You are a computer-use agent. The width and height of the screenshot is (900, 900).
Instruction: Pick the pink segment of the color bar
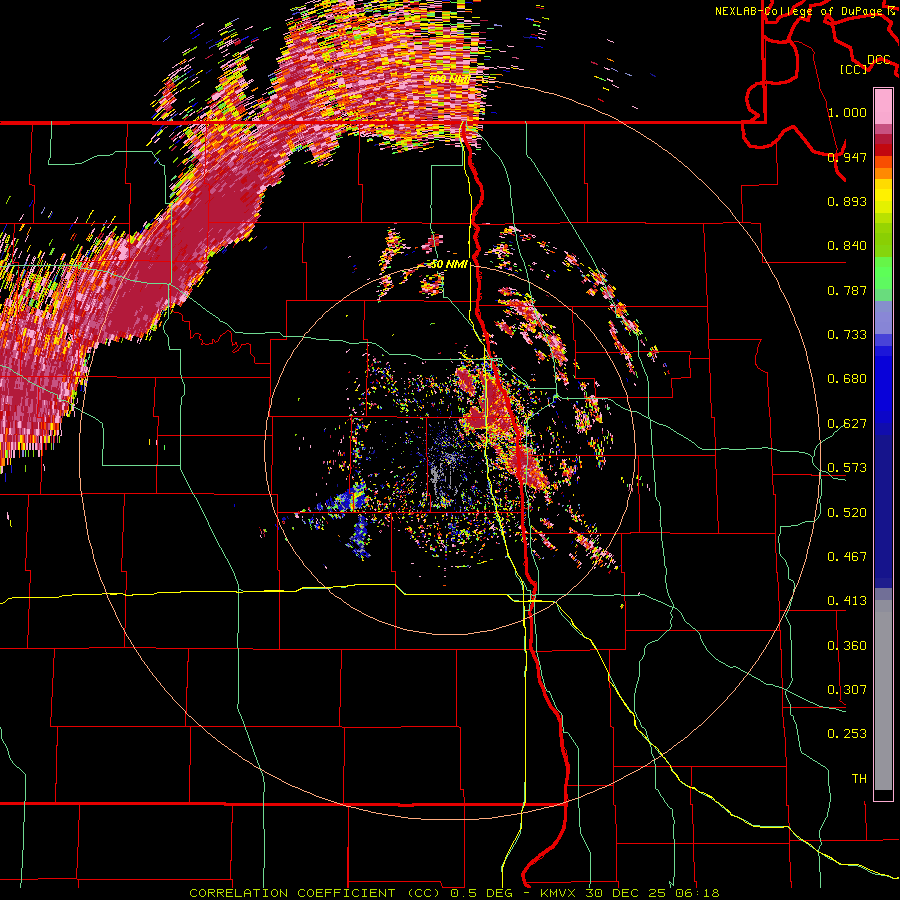tap(883, 106)
